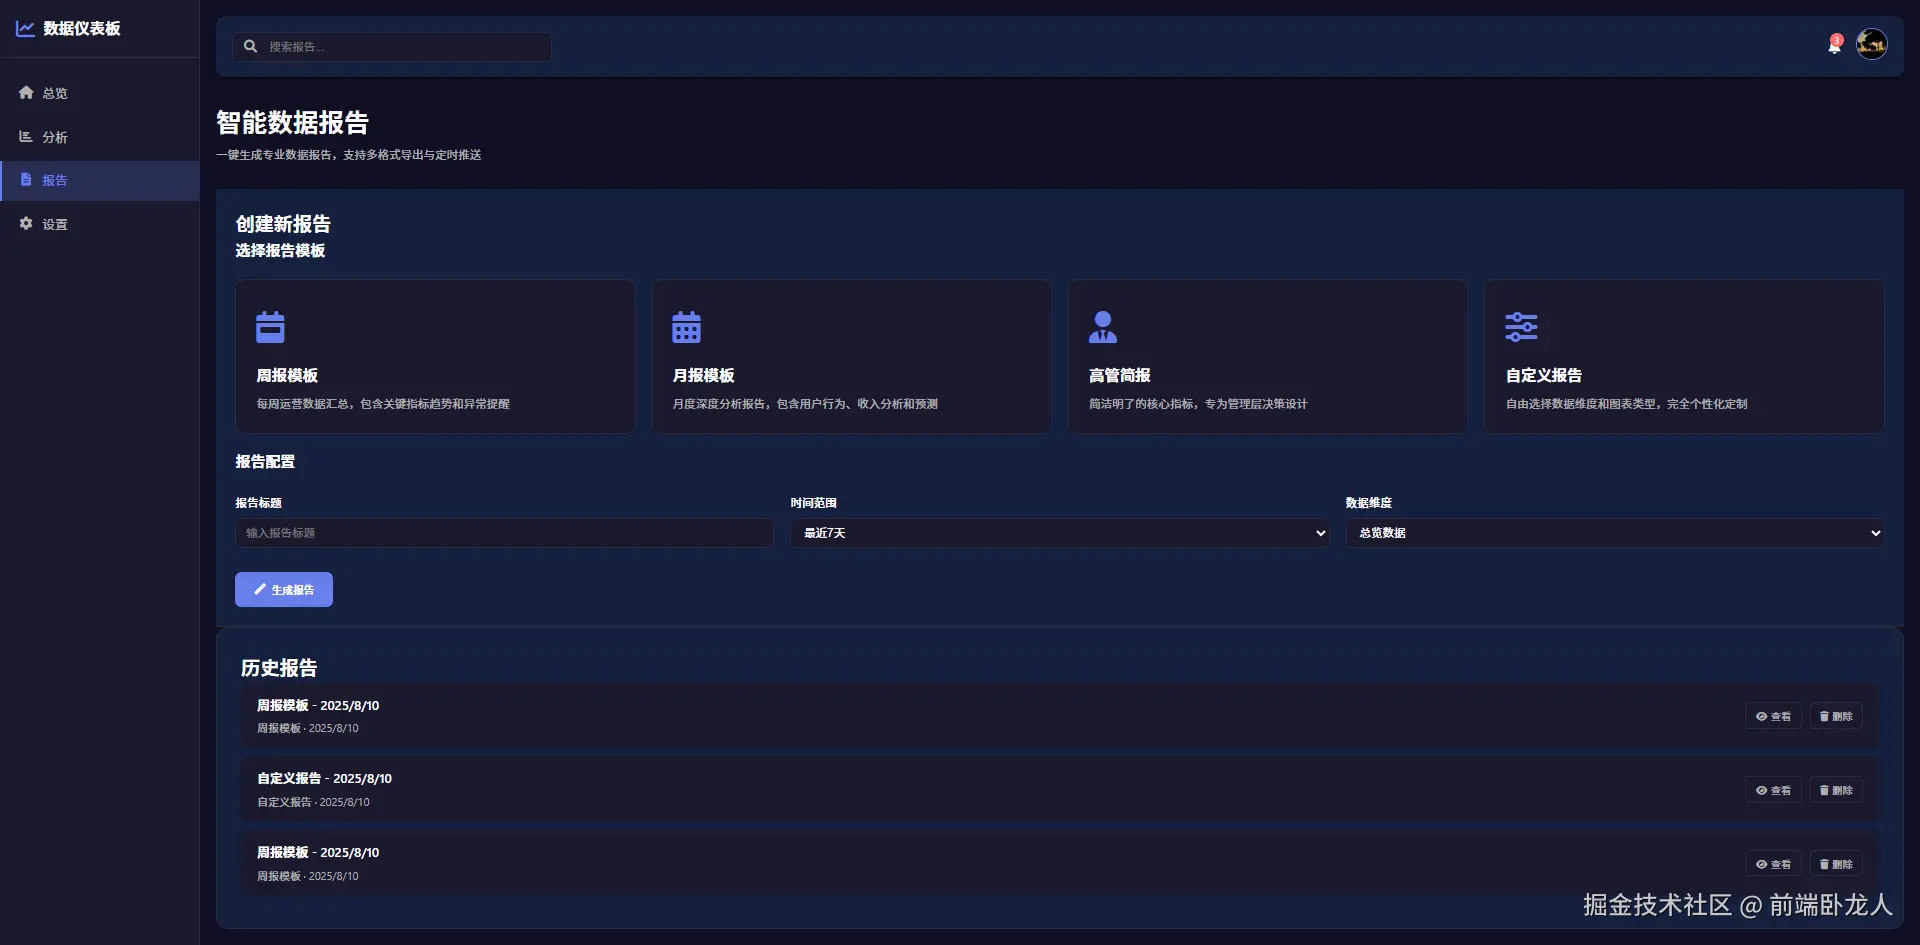Delete the first 周报模板 - 2025/8/10 report
This screenshot has height=945, width=1920.
coord(1836,716)
